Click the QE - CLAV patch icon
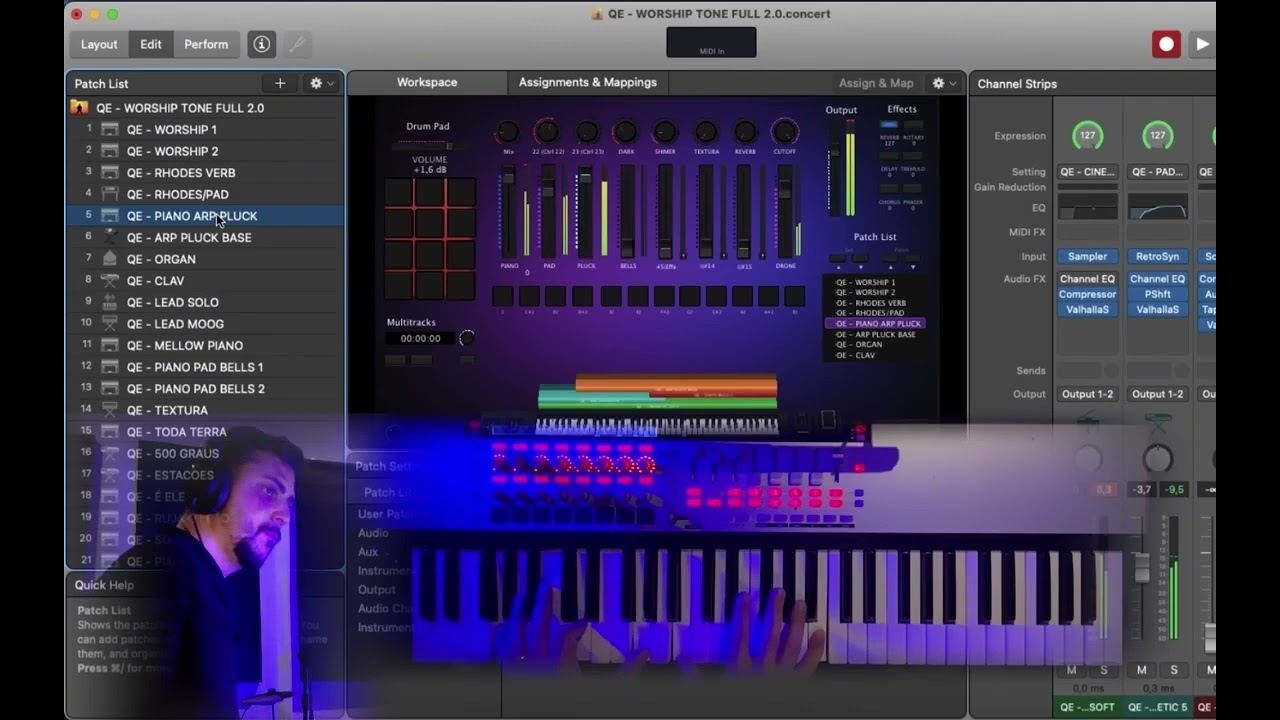Viewport: 1280px width, 720px height. coord(110,281)
